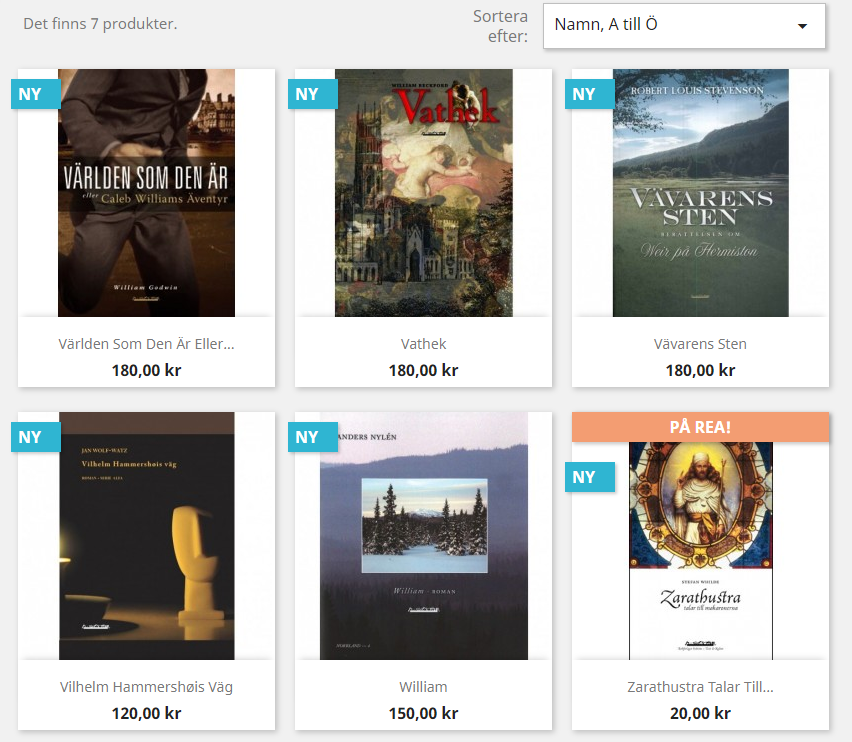Viewport: 852px width, 742px height.
Task: Open the Världen Som Den Är cover image
Action: [147, 193]
